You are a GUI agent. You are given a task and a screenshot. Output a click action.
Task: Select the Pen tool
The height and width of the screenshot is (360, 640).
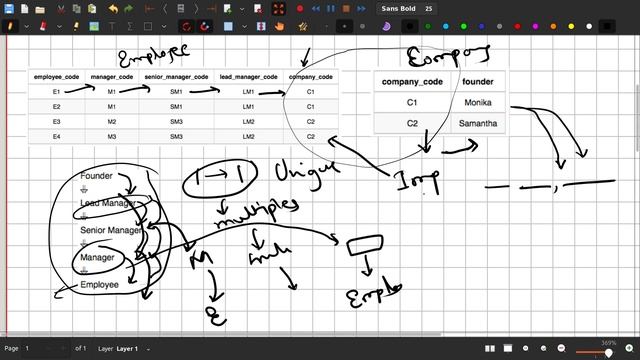tap(10, 27)
